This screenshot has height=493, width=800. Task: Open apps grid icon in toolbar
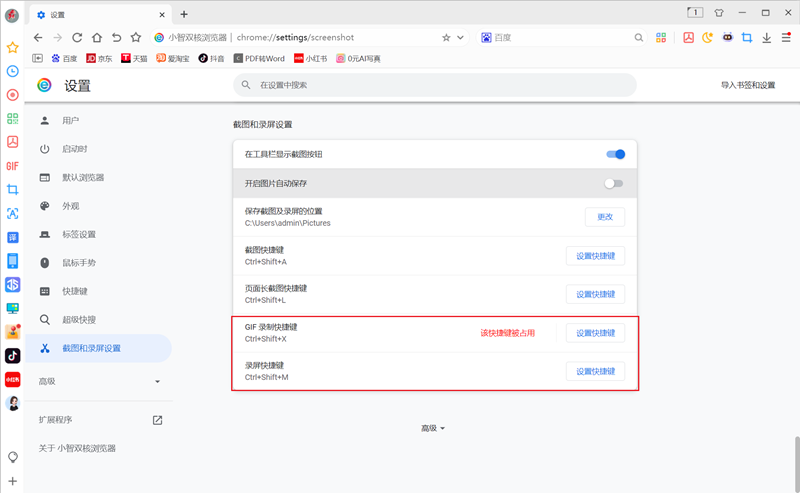[x=661, y=37]
